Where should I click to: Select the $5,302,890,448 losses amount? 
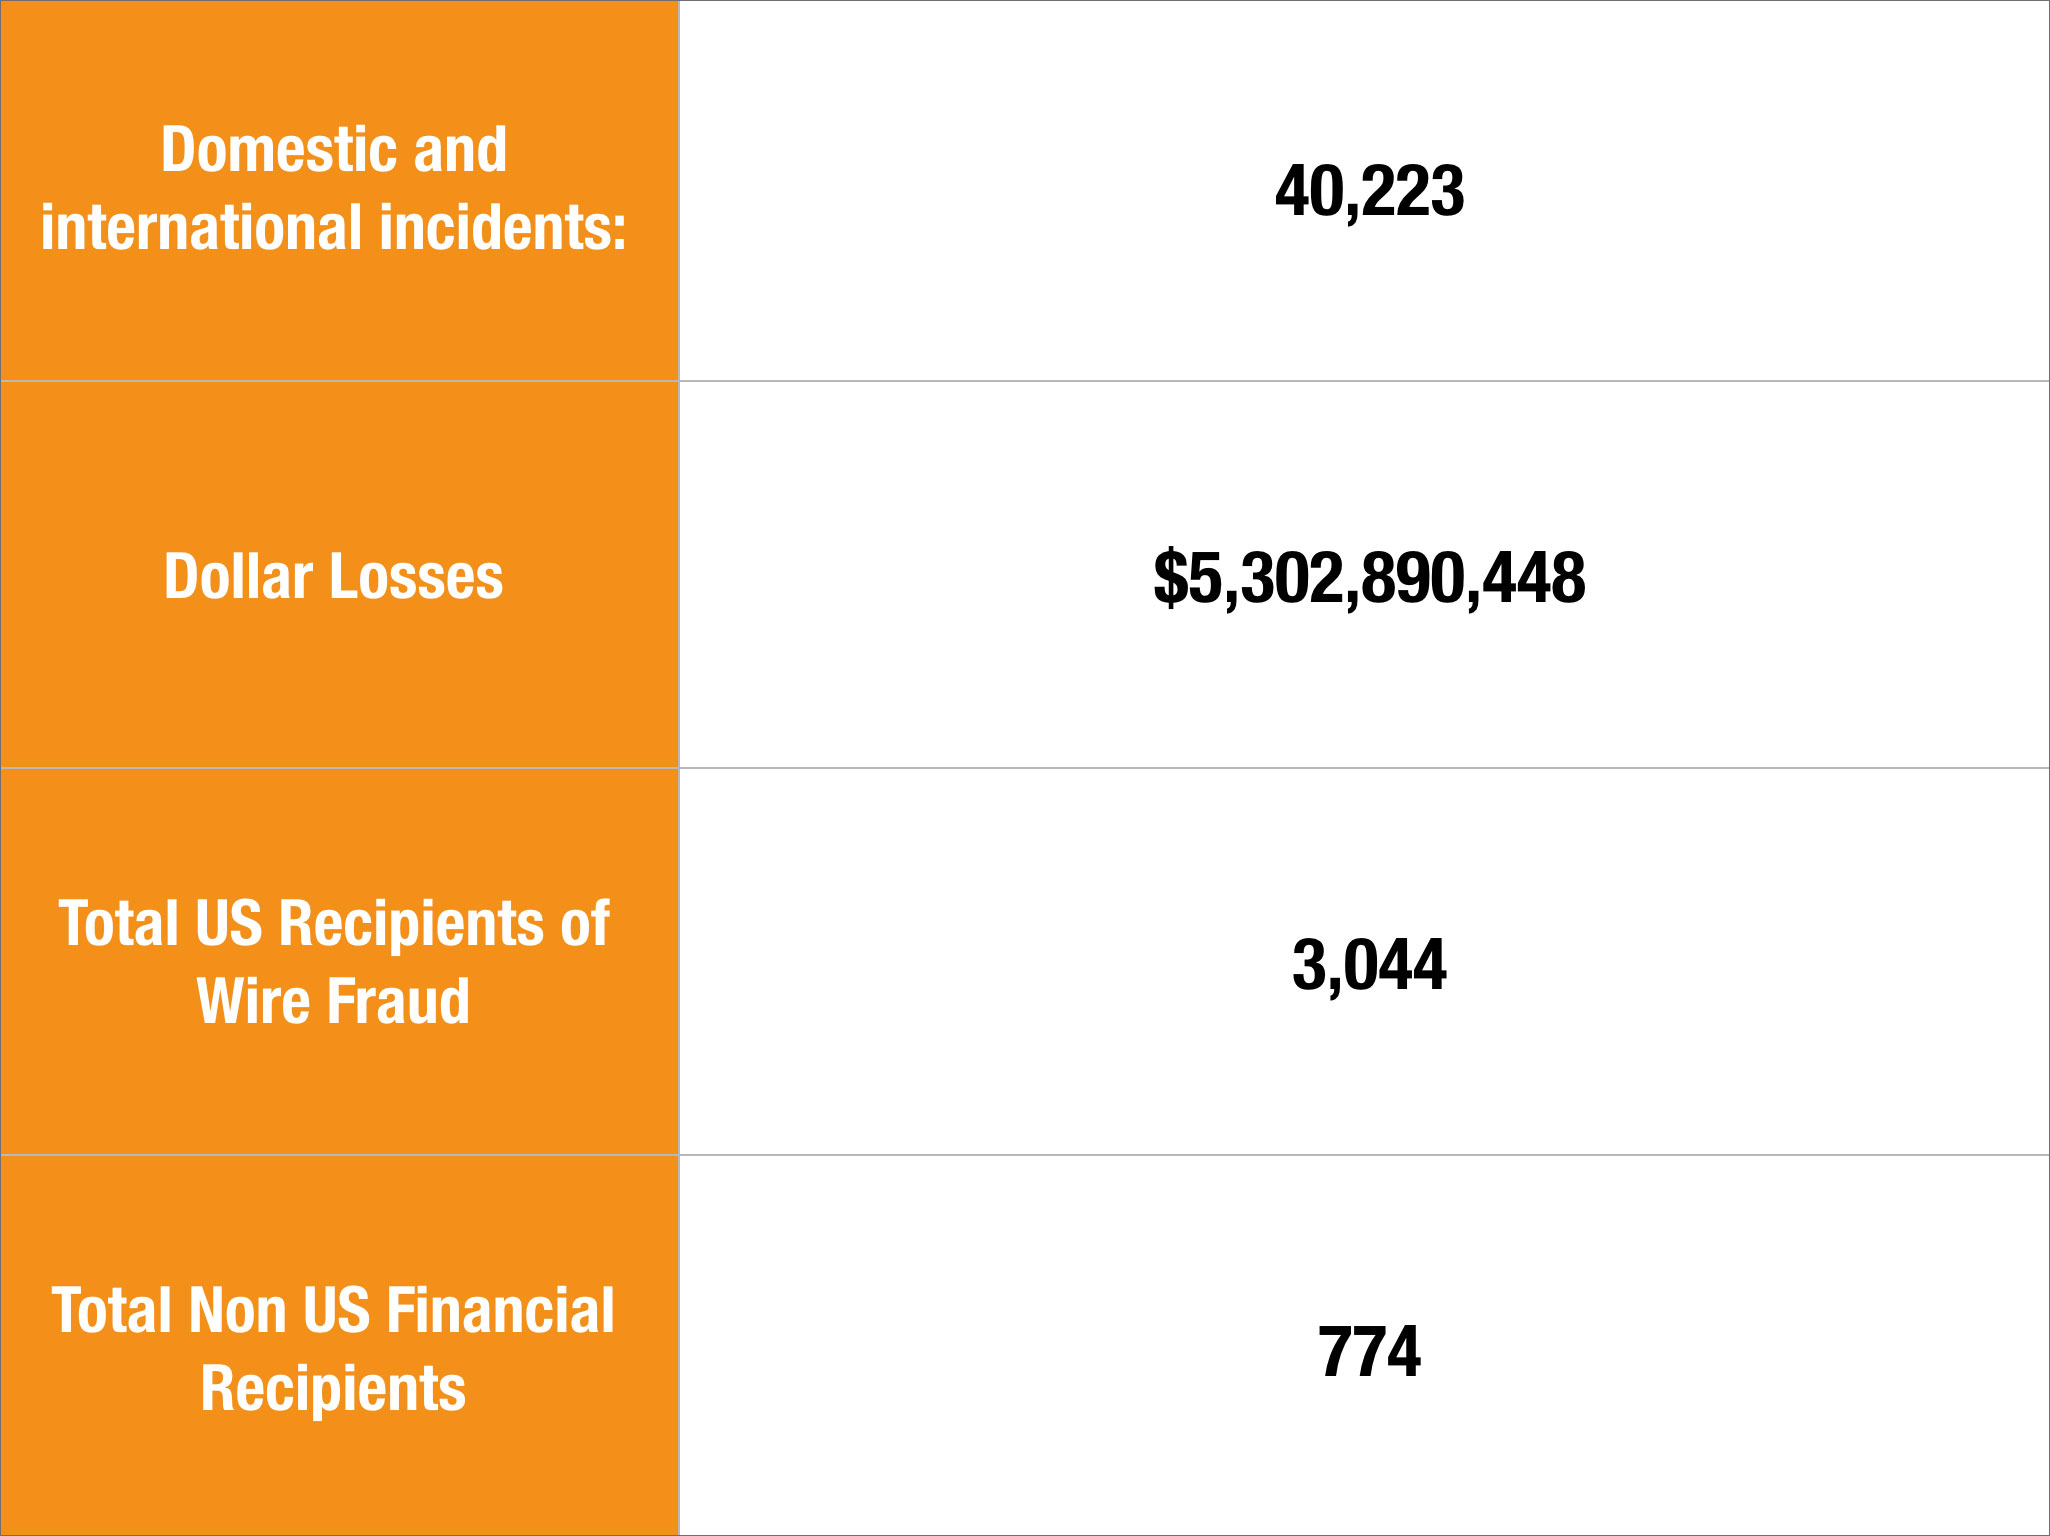coord(1369,578)
